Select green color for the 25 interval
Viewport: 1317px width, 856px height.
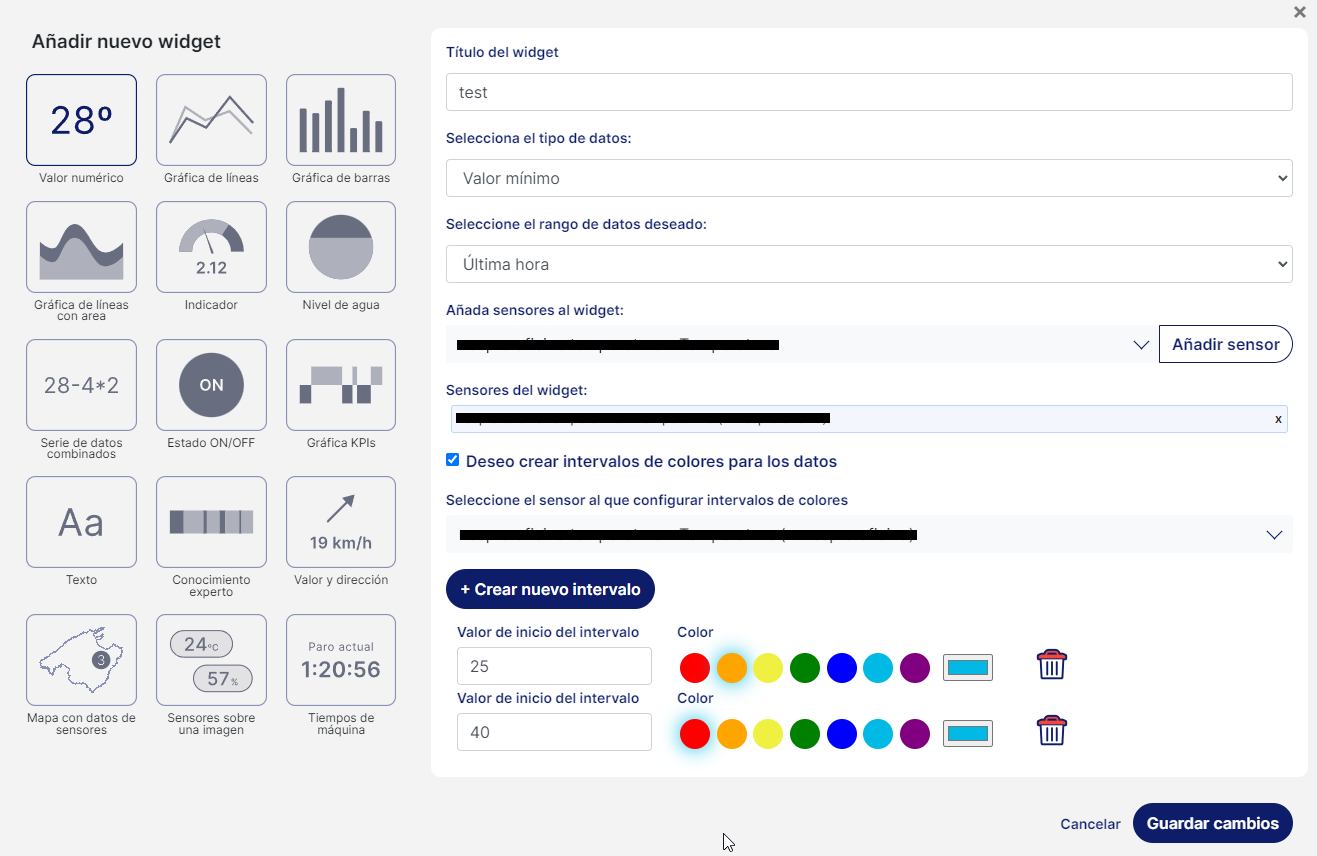[805, 668]
